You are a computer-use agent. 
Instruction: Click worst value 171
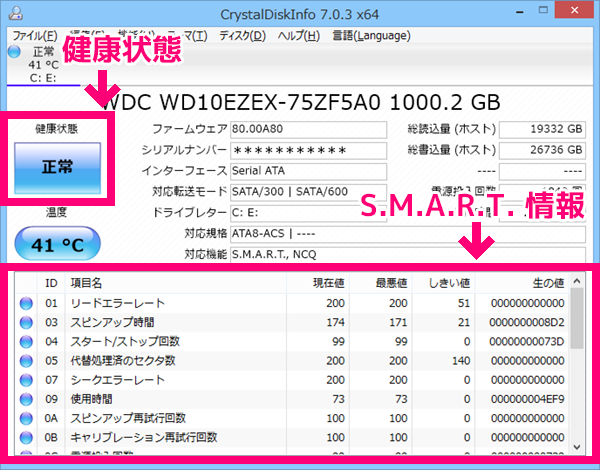[398, 322]
